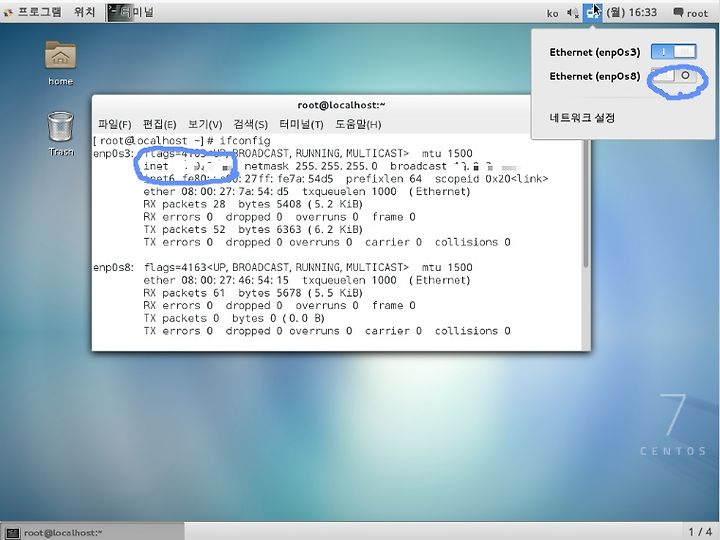Turn on the Ethernet (enp0s8) switch
The image size is (720, 540).
[x=673, y=76]
